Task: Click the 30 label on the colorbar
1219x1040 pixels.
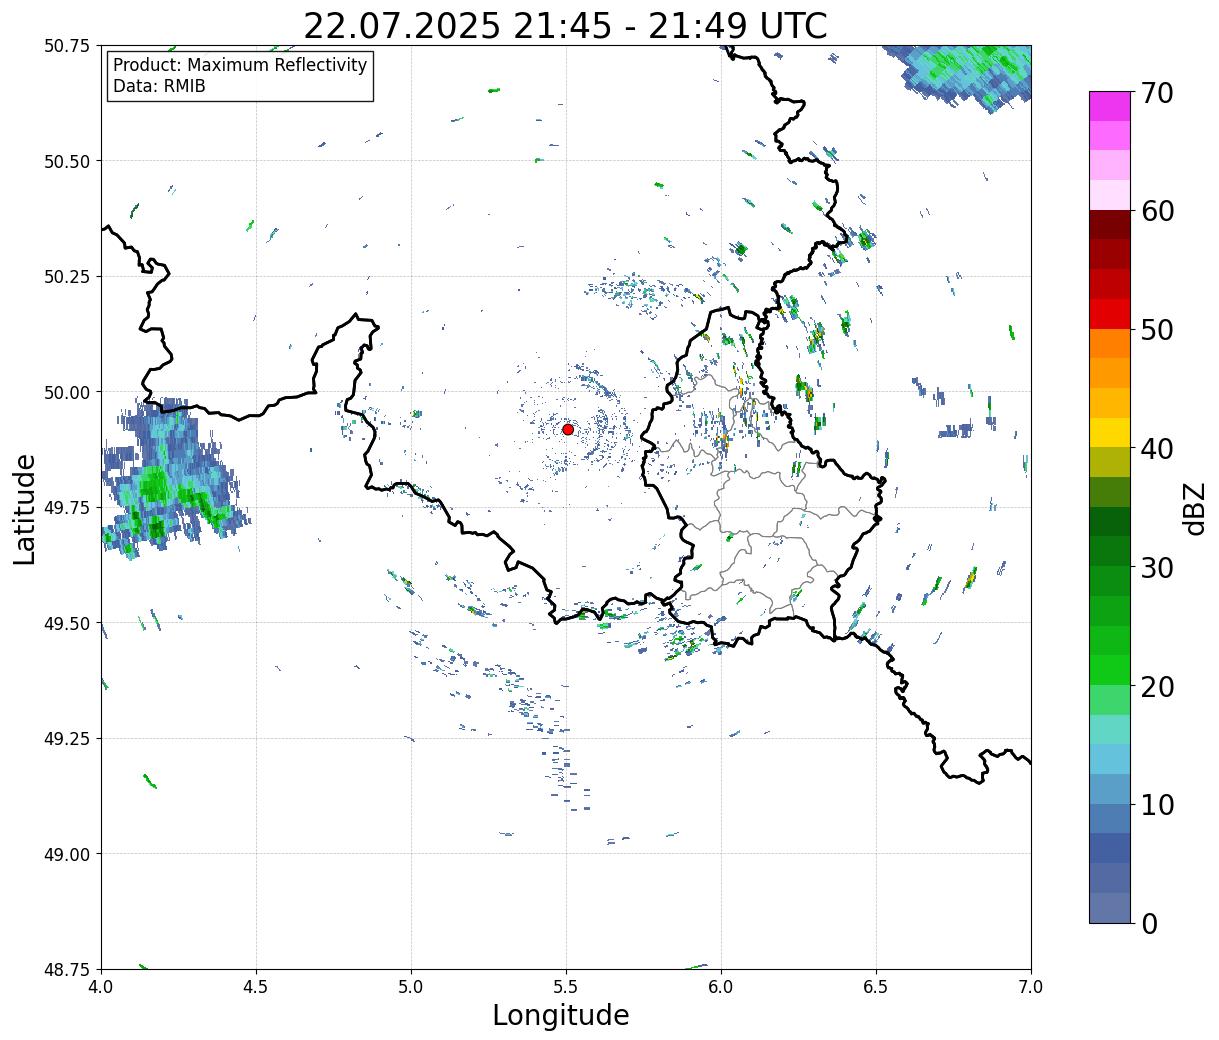Action: click(1157, 568)
